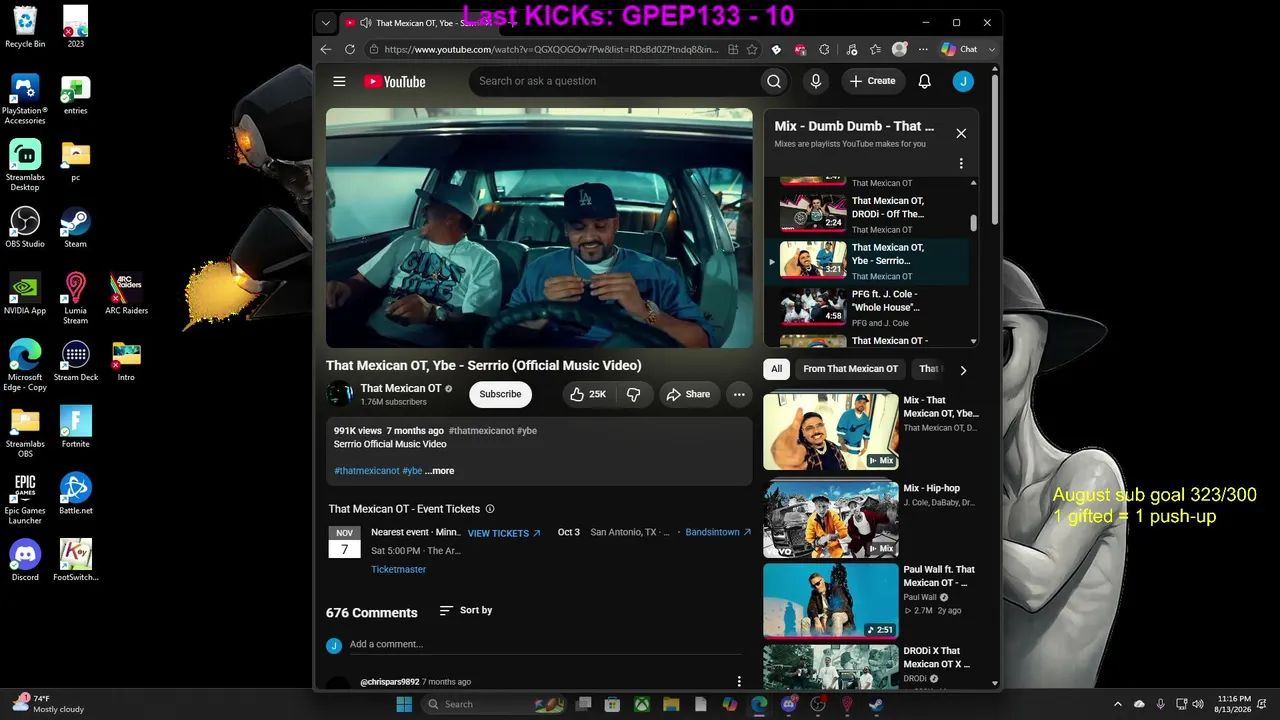Screen dimensions: 1280x720
Task: Open Xbox app from the taskbar
Action: pyautogui.click(x=642, y=704)
